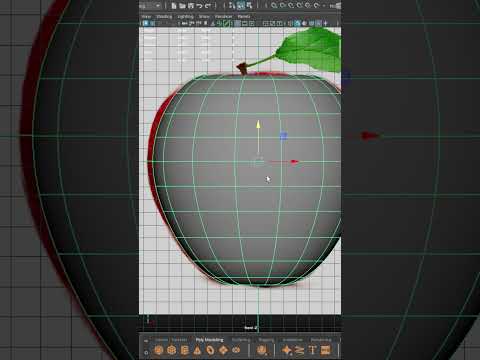Click the move manipulator center handle
Image resolution: width=480 pixels, height=360 pixels.
pyautogui.click(x=257, y=162)
